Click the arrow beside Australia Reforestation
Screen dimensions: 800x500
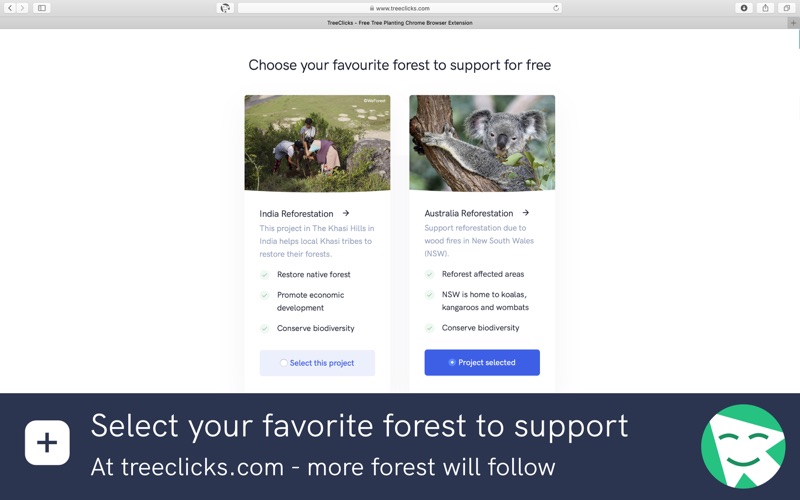click(526, 213)
